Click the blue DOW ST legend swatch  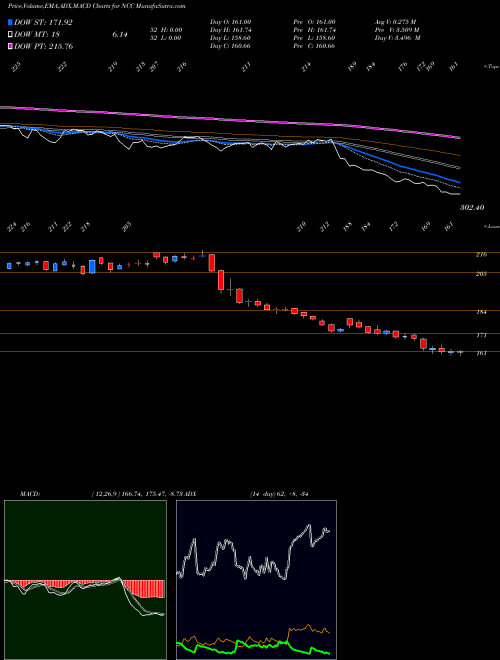(x=10, y=22)
